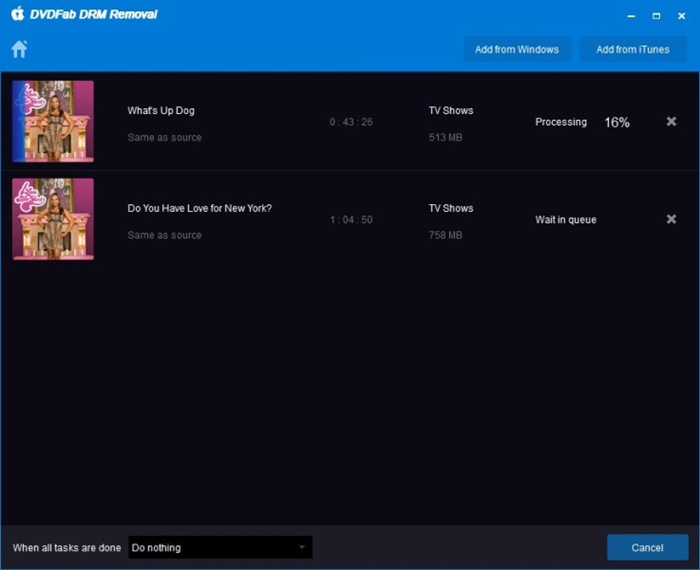Click the What's Up Dog title
The height and width of the screenshot is (570, 700).
pyautogui.click(x=161, y=110)
